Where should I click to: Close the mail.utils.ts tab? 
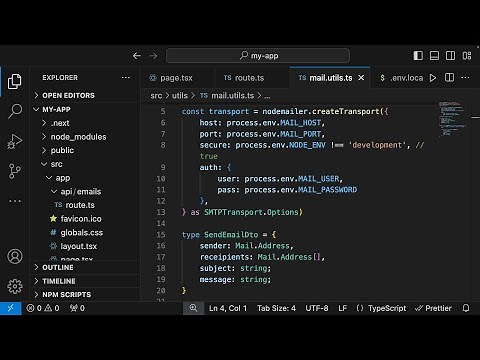(361, 78)
